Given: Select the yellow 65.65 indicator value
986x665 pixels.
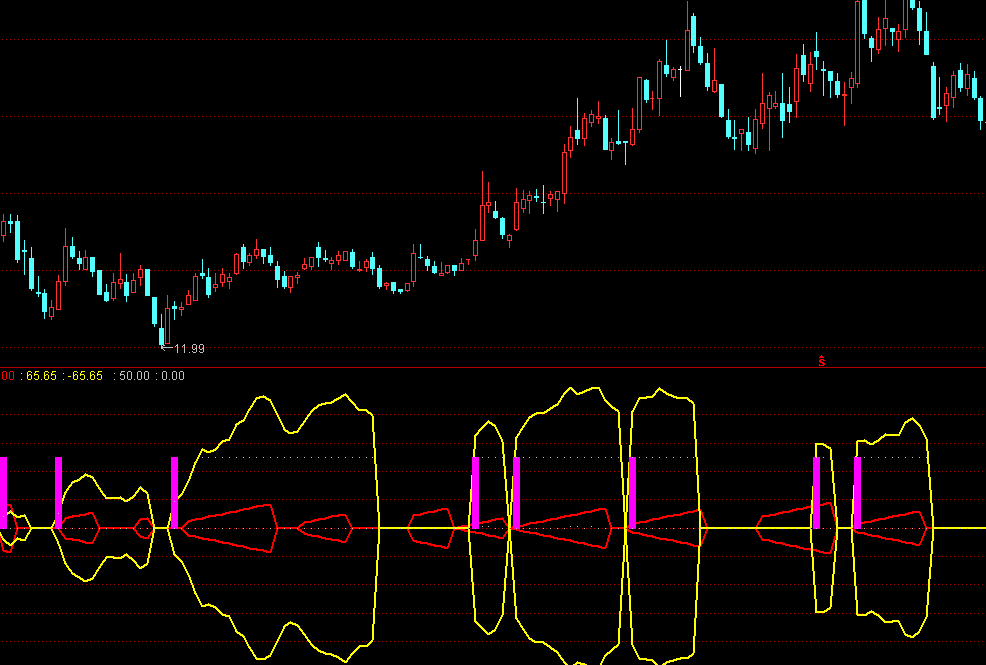Looking at the screenshot, I should click(41, 376).
